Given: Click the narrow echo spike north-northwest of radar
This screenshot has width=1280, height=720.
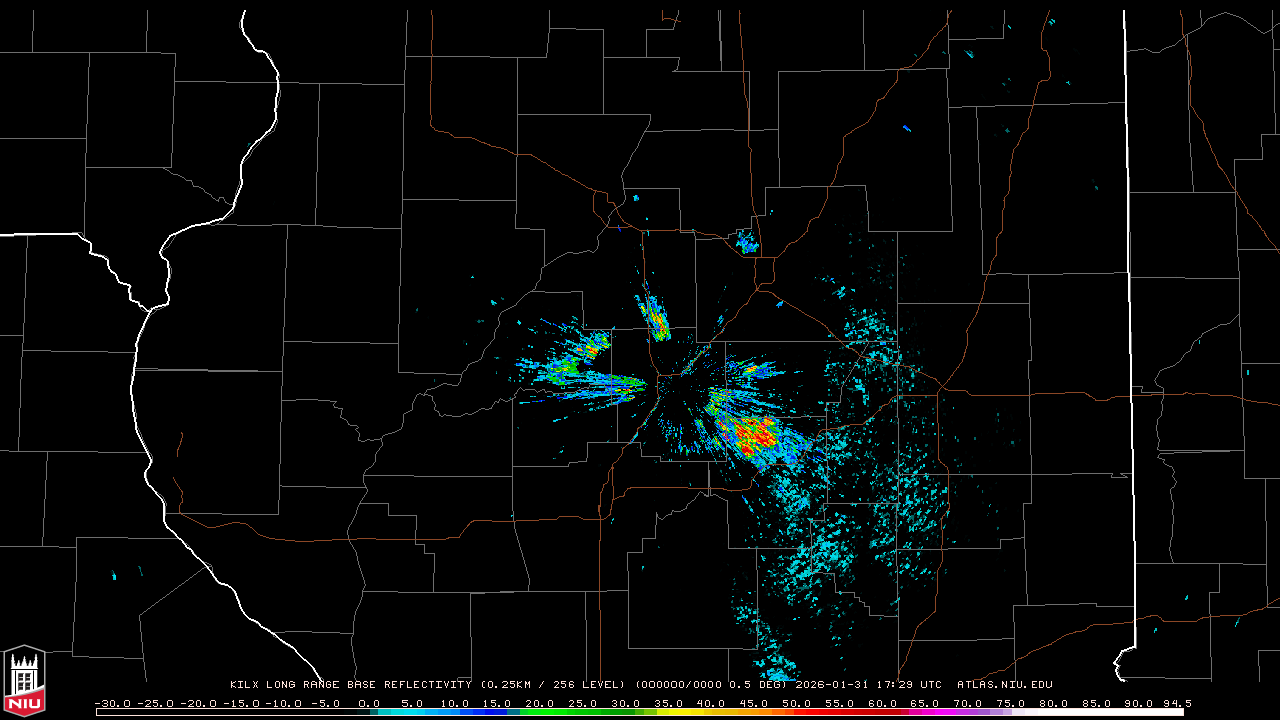Looking at the screenshot, I should click(655, 318).
